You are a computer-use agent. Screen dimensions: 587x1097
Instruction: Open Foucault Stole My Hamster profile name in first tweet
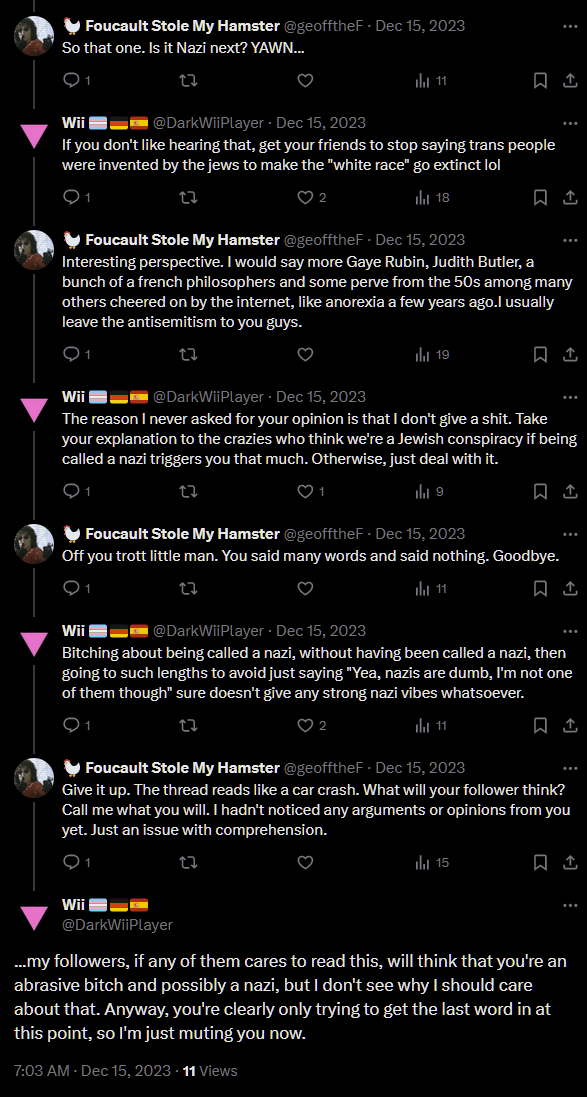pyautogui.click(x=182, y=26)
